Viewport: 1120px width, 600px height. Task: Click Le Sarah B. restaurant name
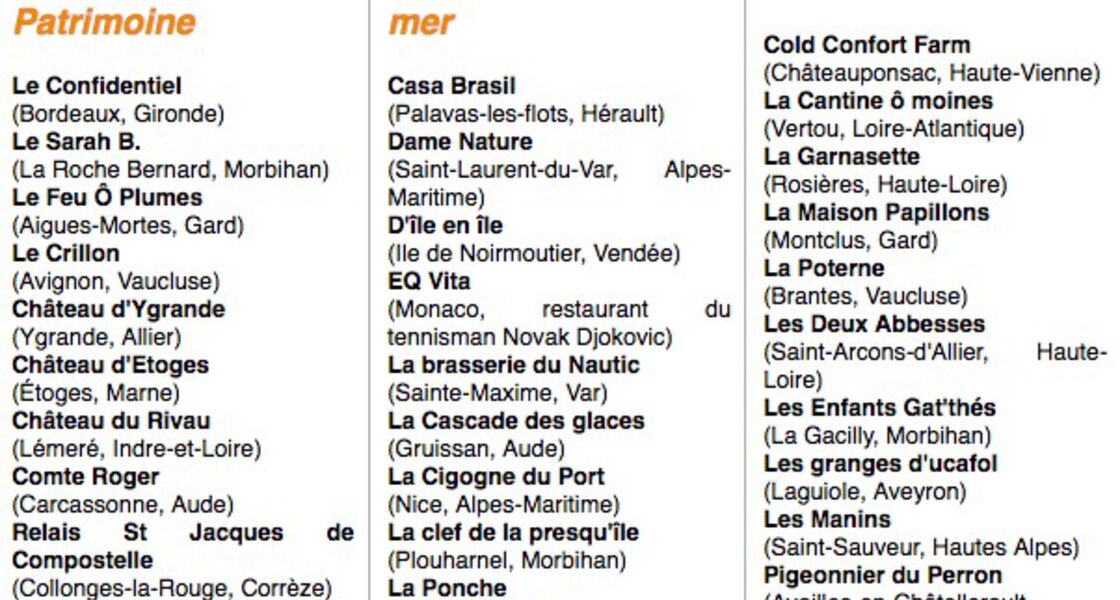click(x=76, y=142)
